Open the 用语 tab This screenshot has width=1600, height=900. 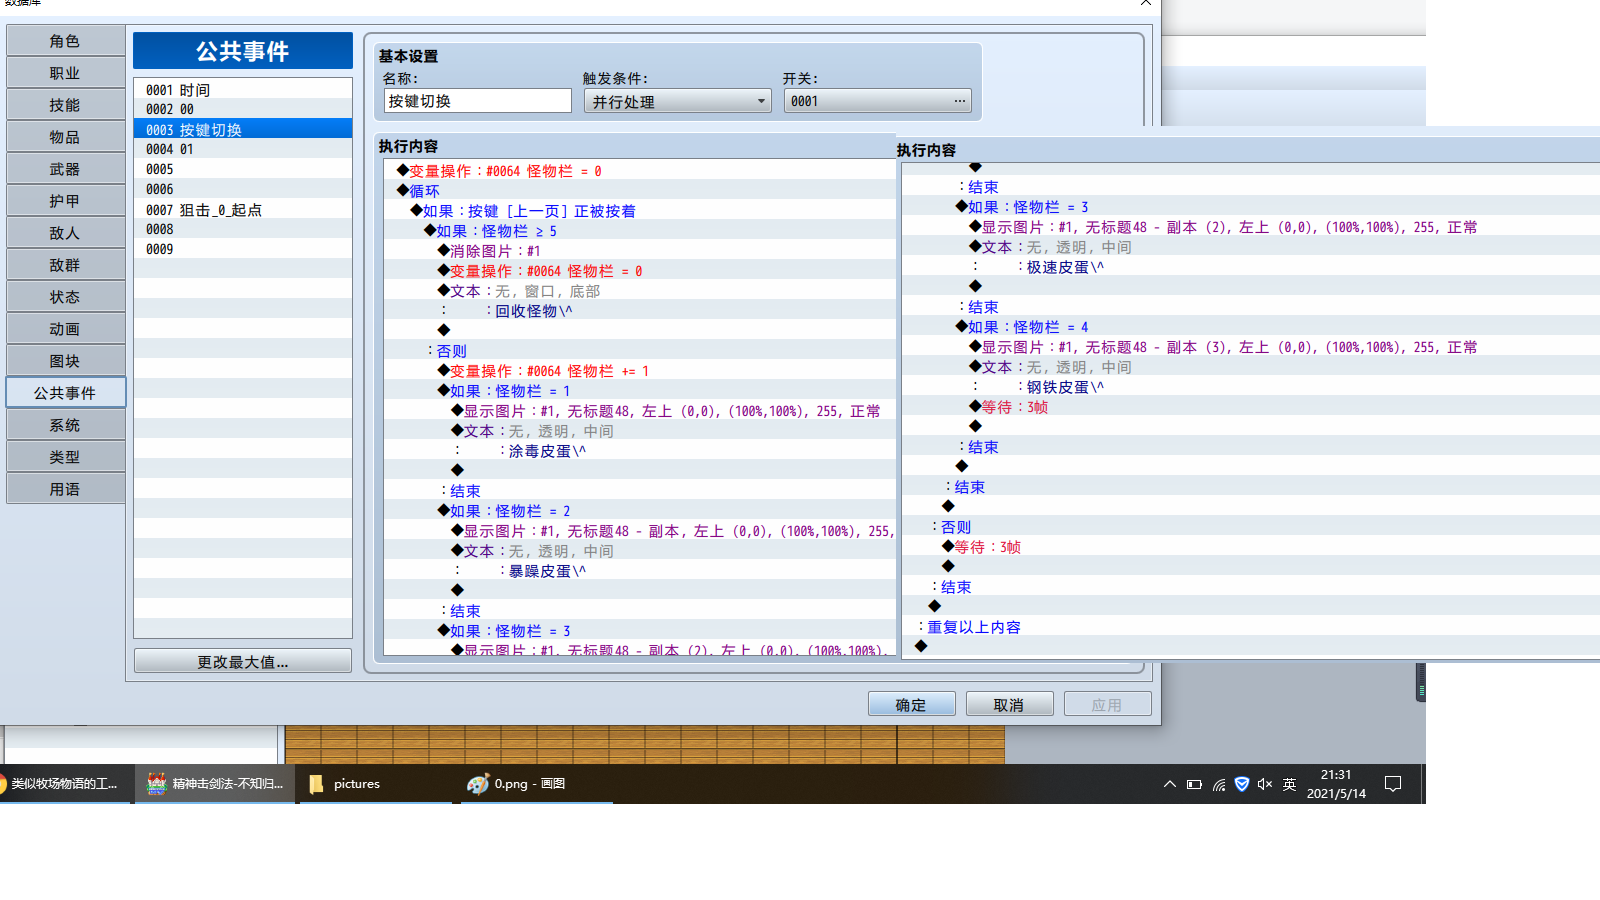click(x=65, y=489)
